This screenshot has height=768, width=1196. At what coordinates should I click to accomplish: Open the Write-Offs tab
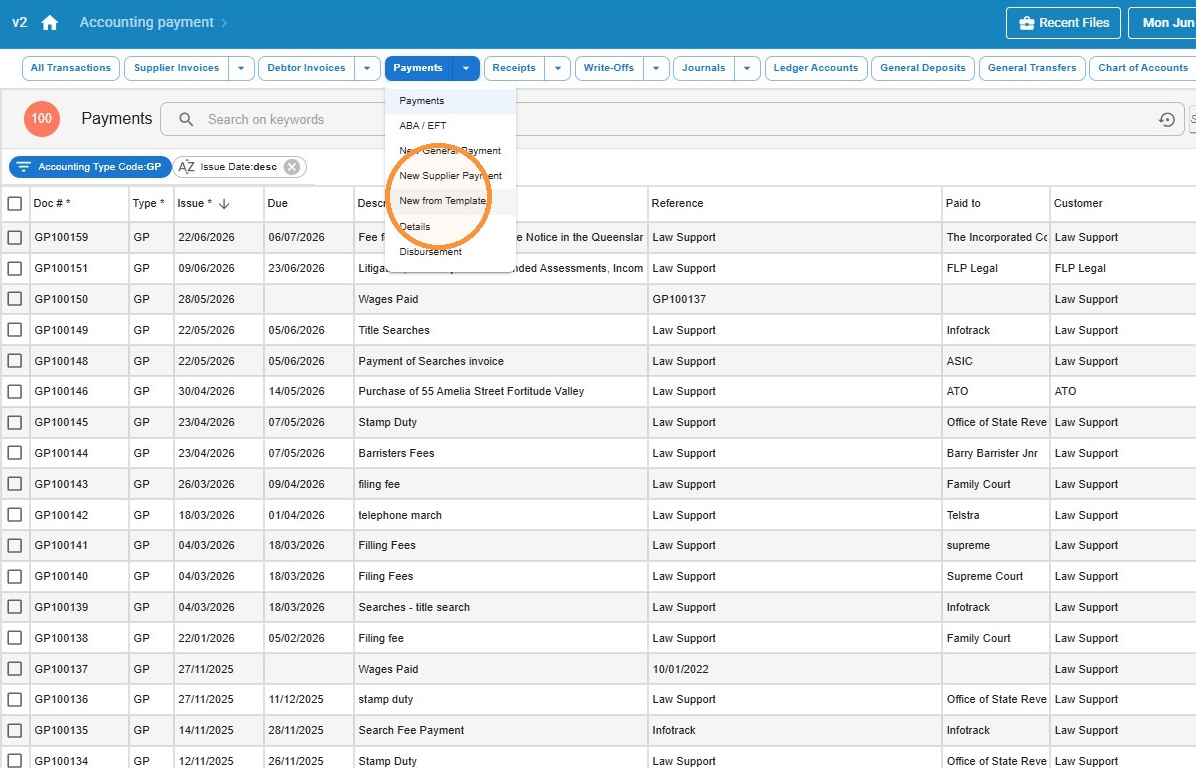pyautogui.click(x=609, y=68)
